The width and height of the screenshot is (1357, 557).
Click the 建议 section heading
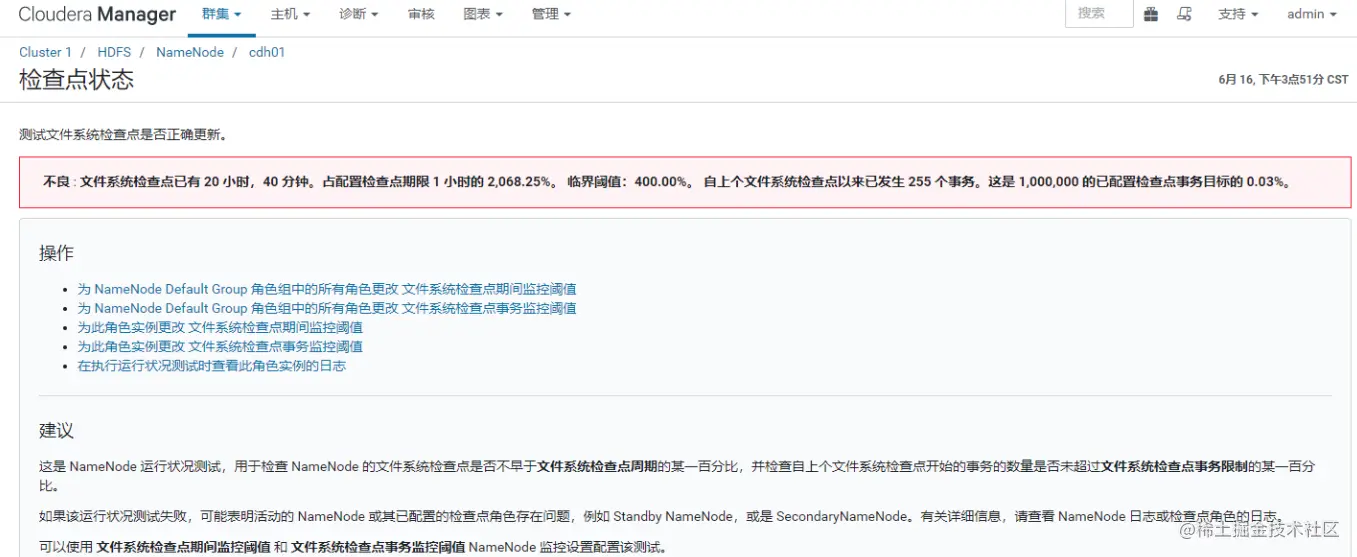click(x=56, y=431)
